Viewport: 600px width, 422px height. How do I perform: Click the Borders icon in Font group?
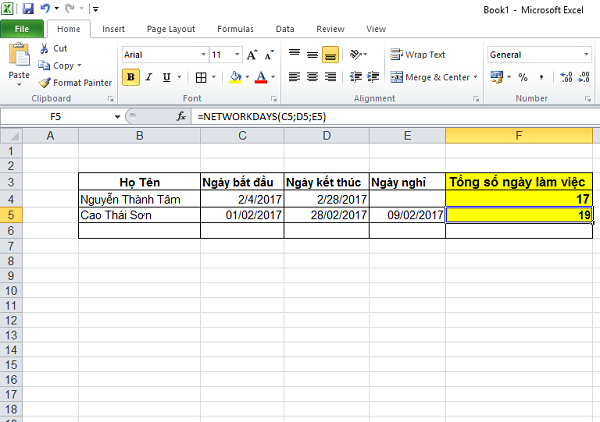coord(201,77)
